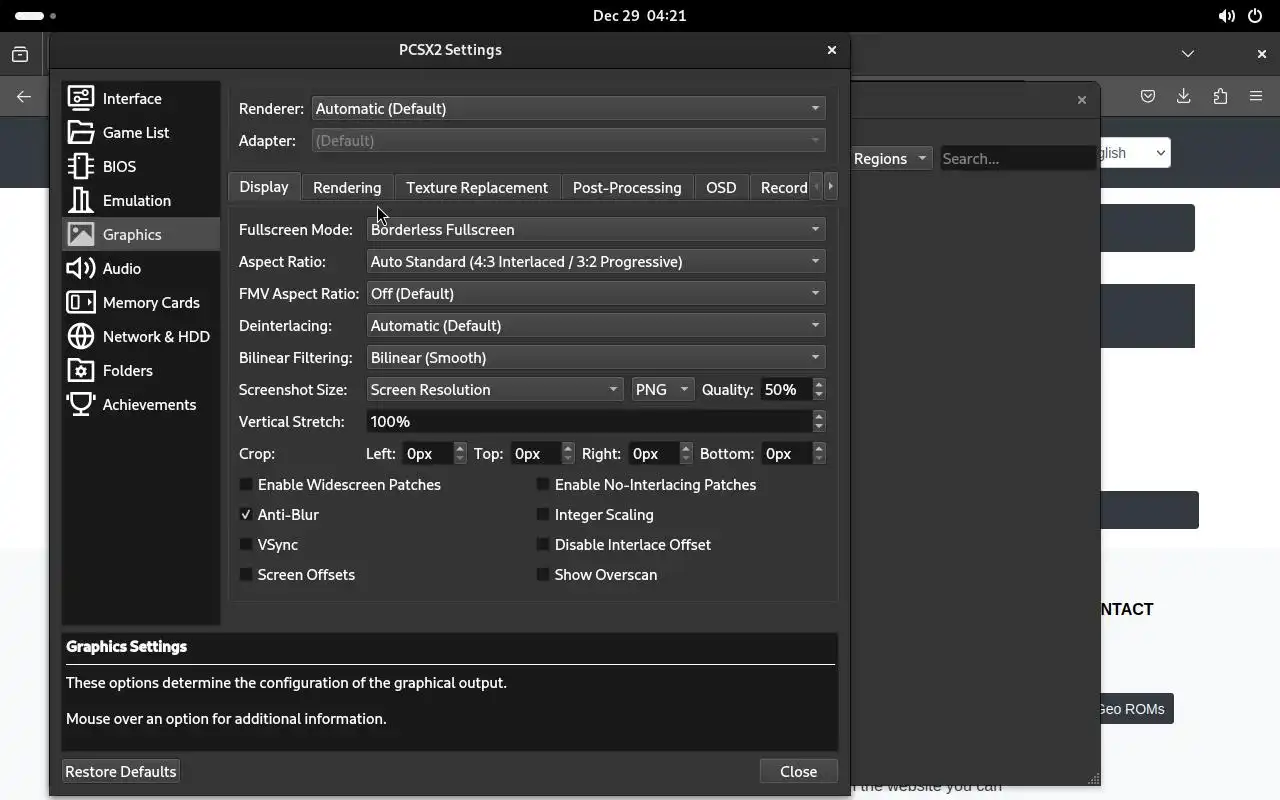Enable the Screen Offsets checkbox
Image resolution: width=1280 pixels, height=800 pixels.
[x=246, y=574]
